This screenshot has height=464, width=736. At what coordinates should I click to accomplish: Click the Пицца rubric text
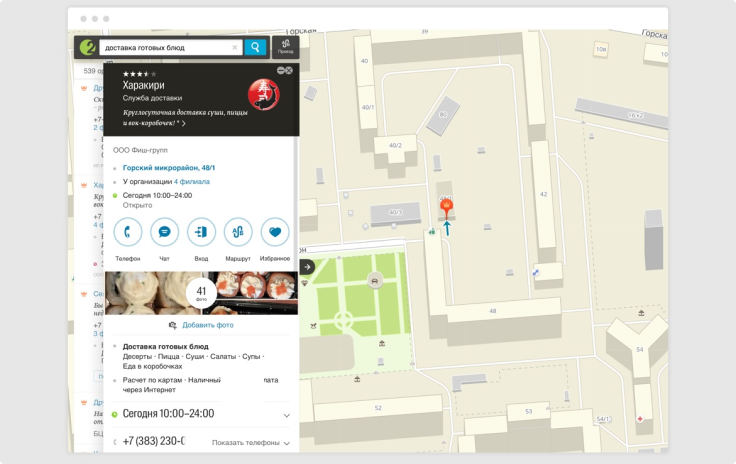click(x=168, y=357)
